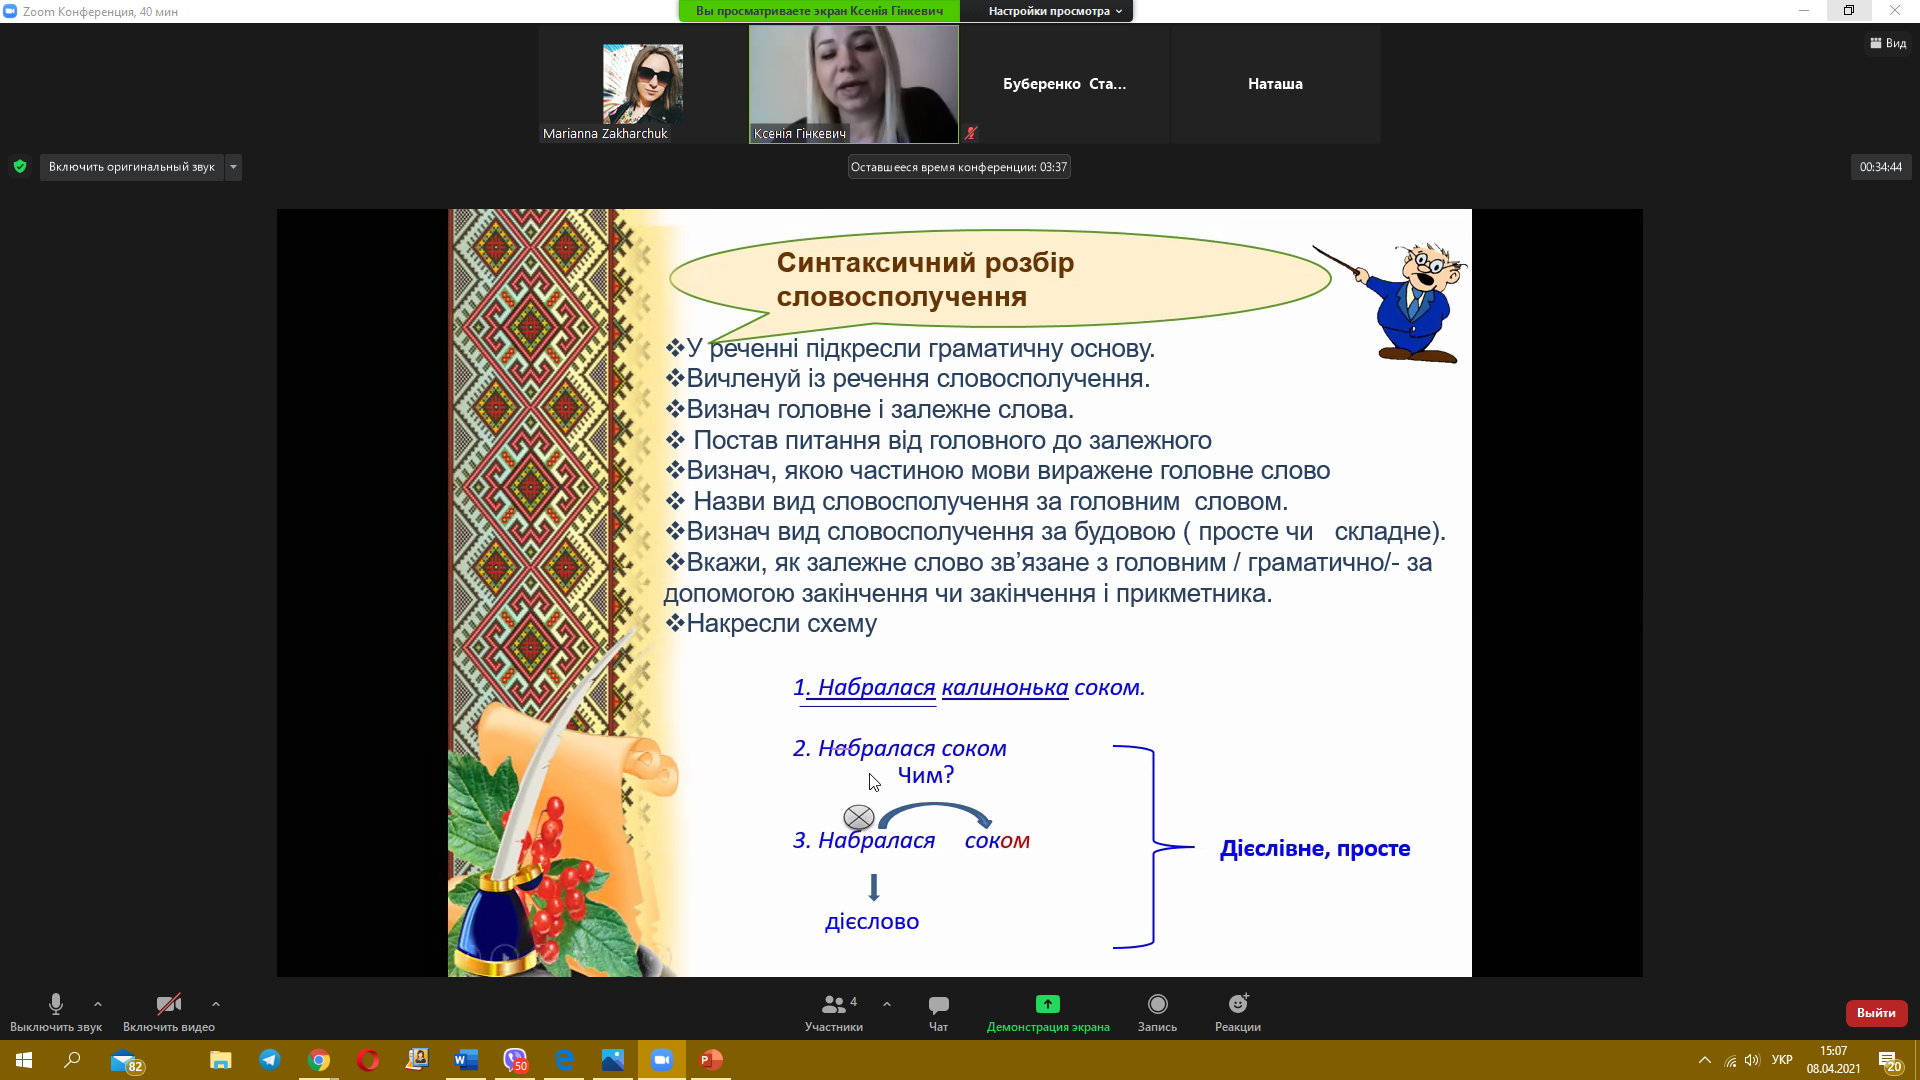Open the Вид layout menu
Image resolution: width=1920 pixels, height=1080 pixels.
pyautogui.click(x=1888, y=43)
